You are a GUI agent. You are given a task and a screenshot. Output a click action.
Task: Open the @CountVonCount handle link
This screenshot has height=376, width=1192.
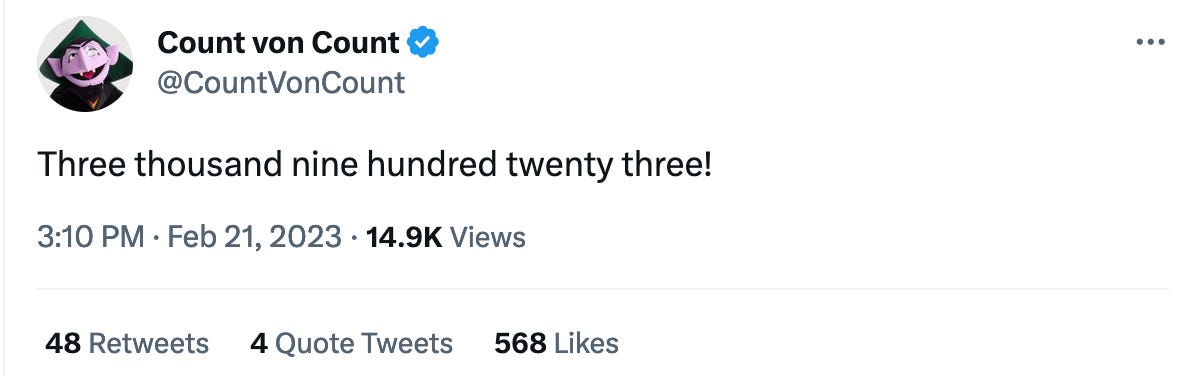tap(281, 82)
